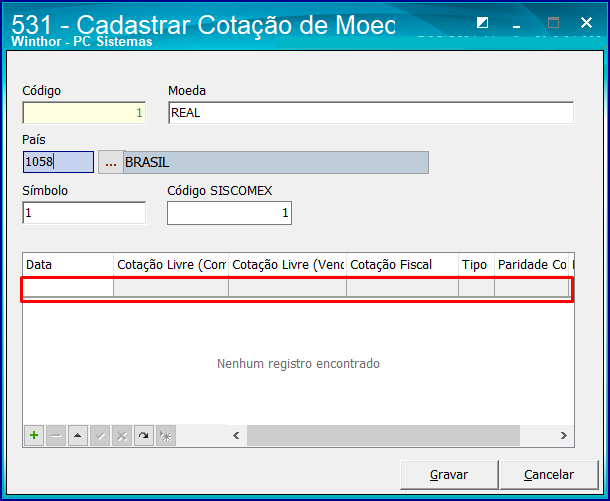Click the X cancel edit icon
Screen dimensions: 610x501
[x=122, y=435]
